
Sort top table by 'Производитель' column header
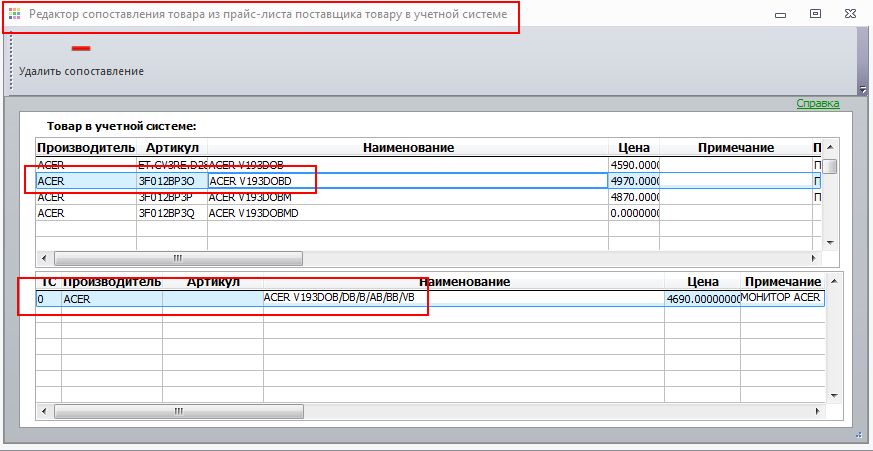click(x=86, y=148)
